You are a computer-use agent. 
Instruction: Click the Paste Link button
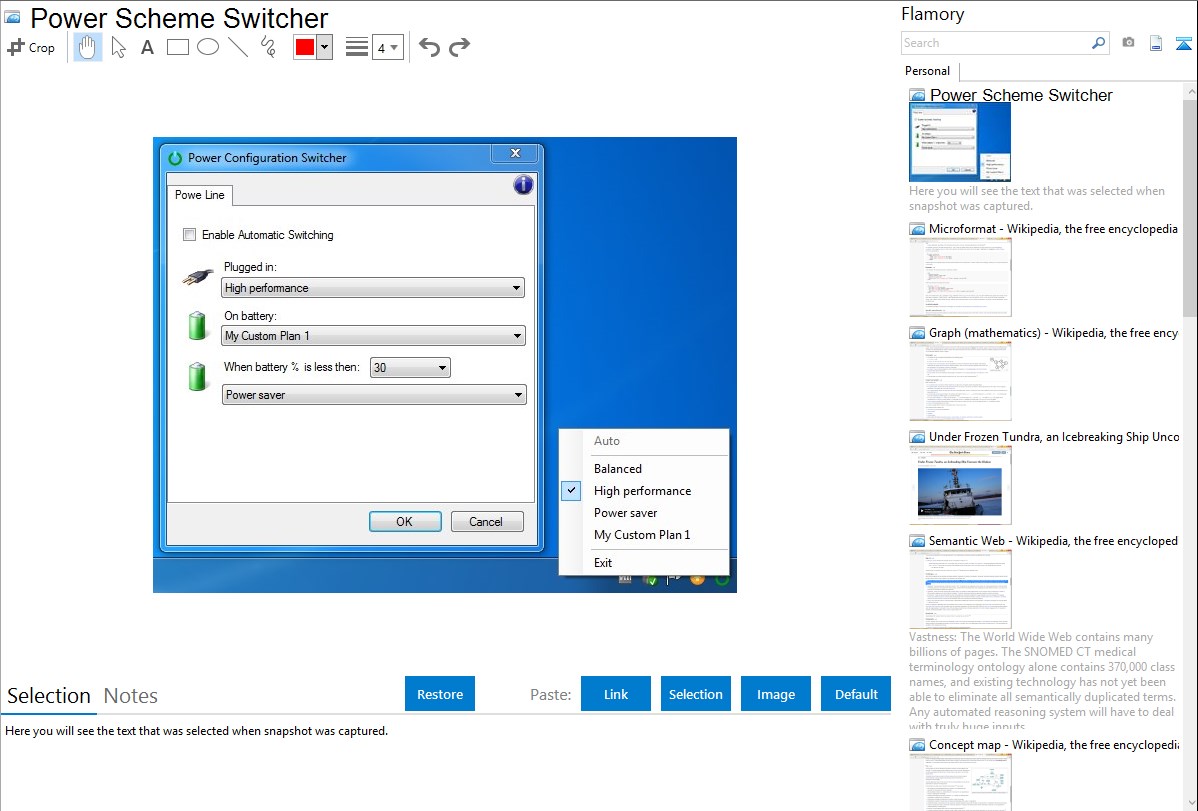[x=616, y=694]
